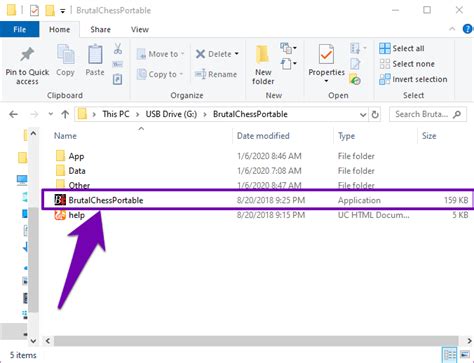
Task: Click navigation pane scroll down arrow
Action: pyautogui.click(x=33, y=341)
